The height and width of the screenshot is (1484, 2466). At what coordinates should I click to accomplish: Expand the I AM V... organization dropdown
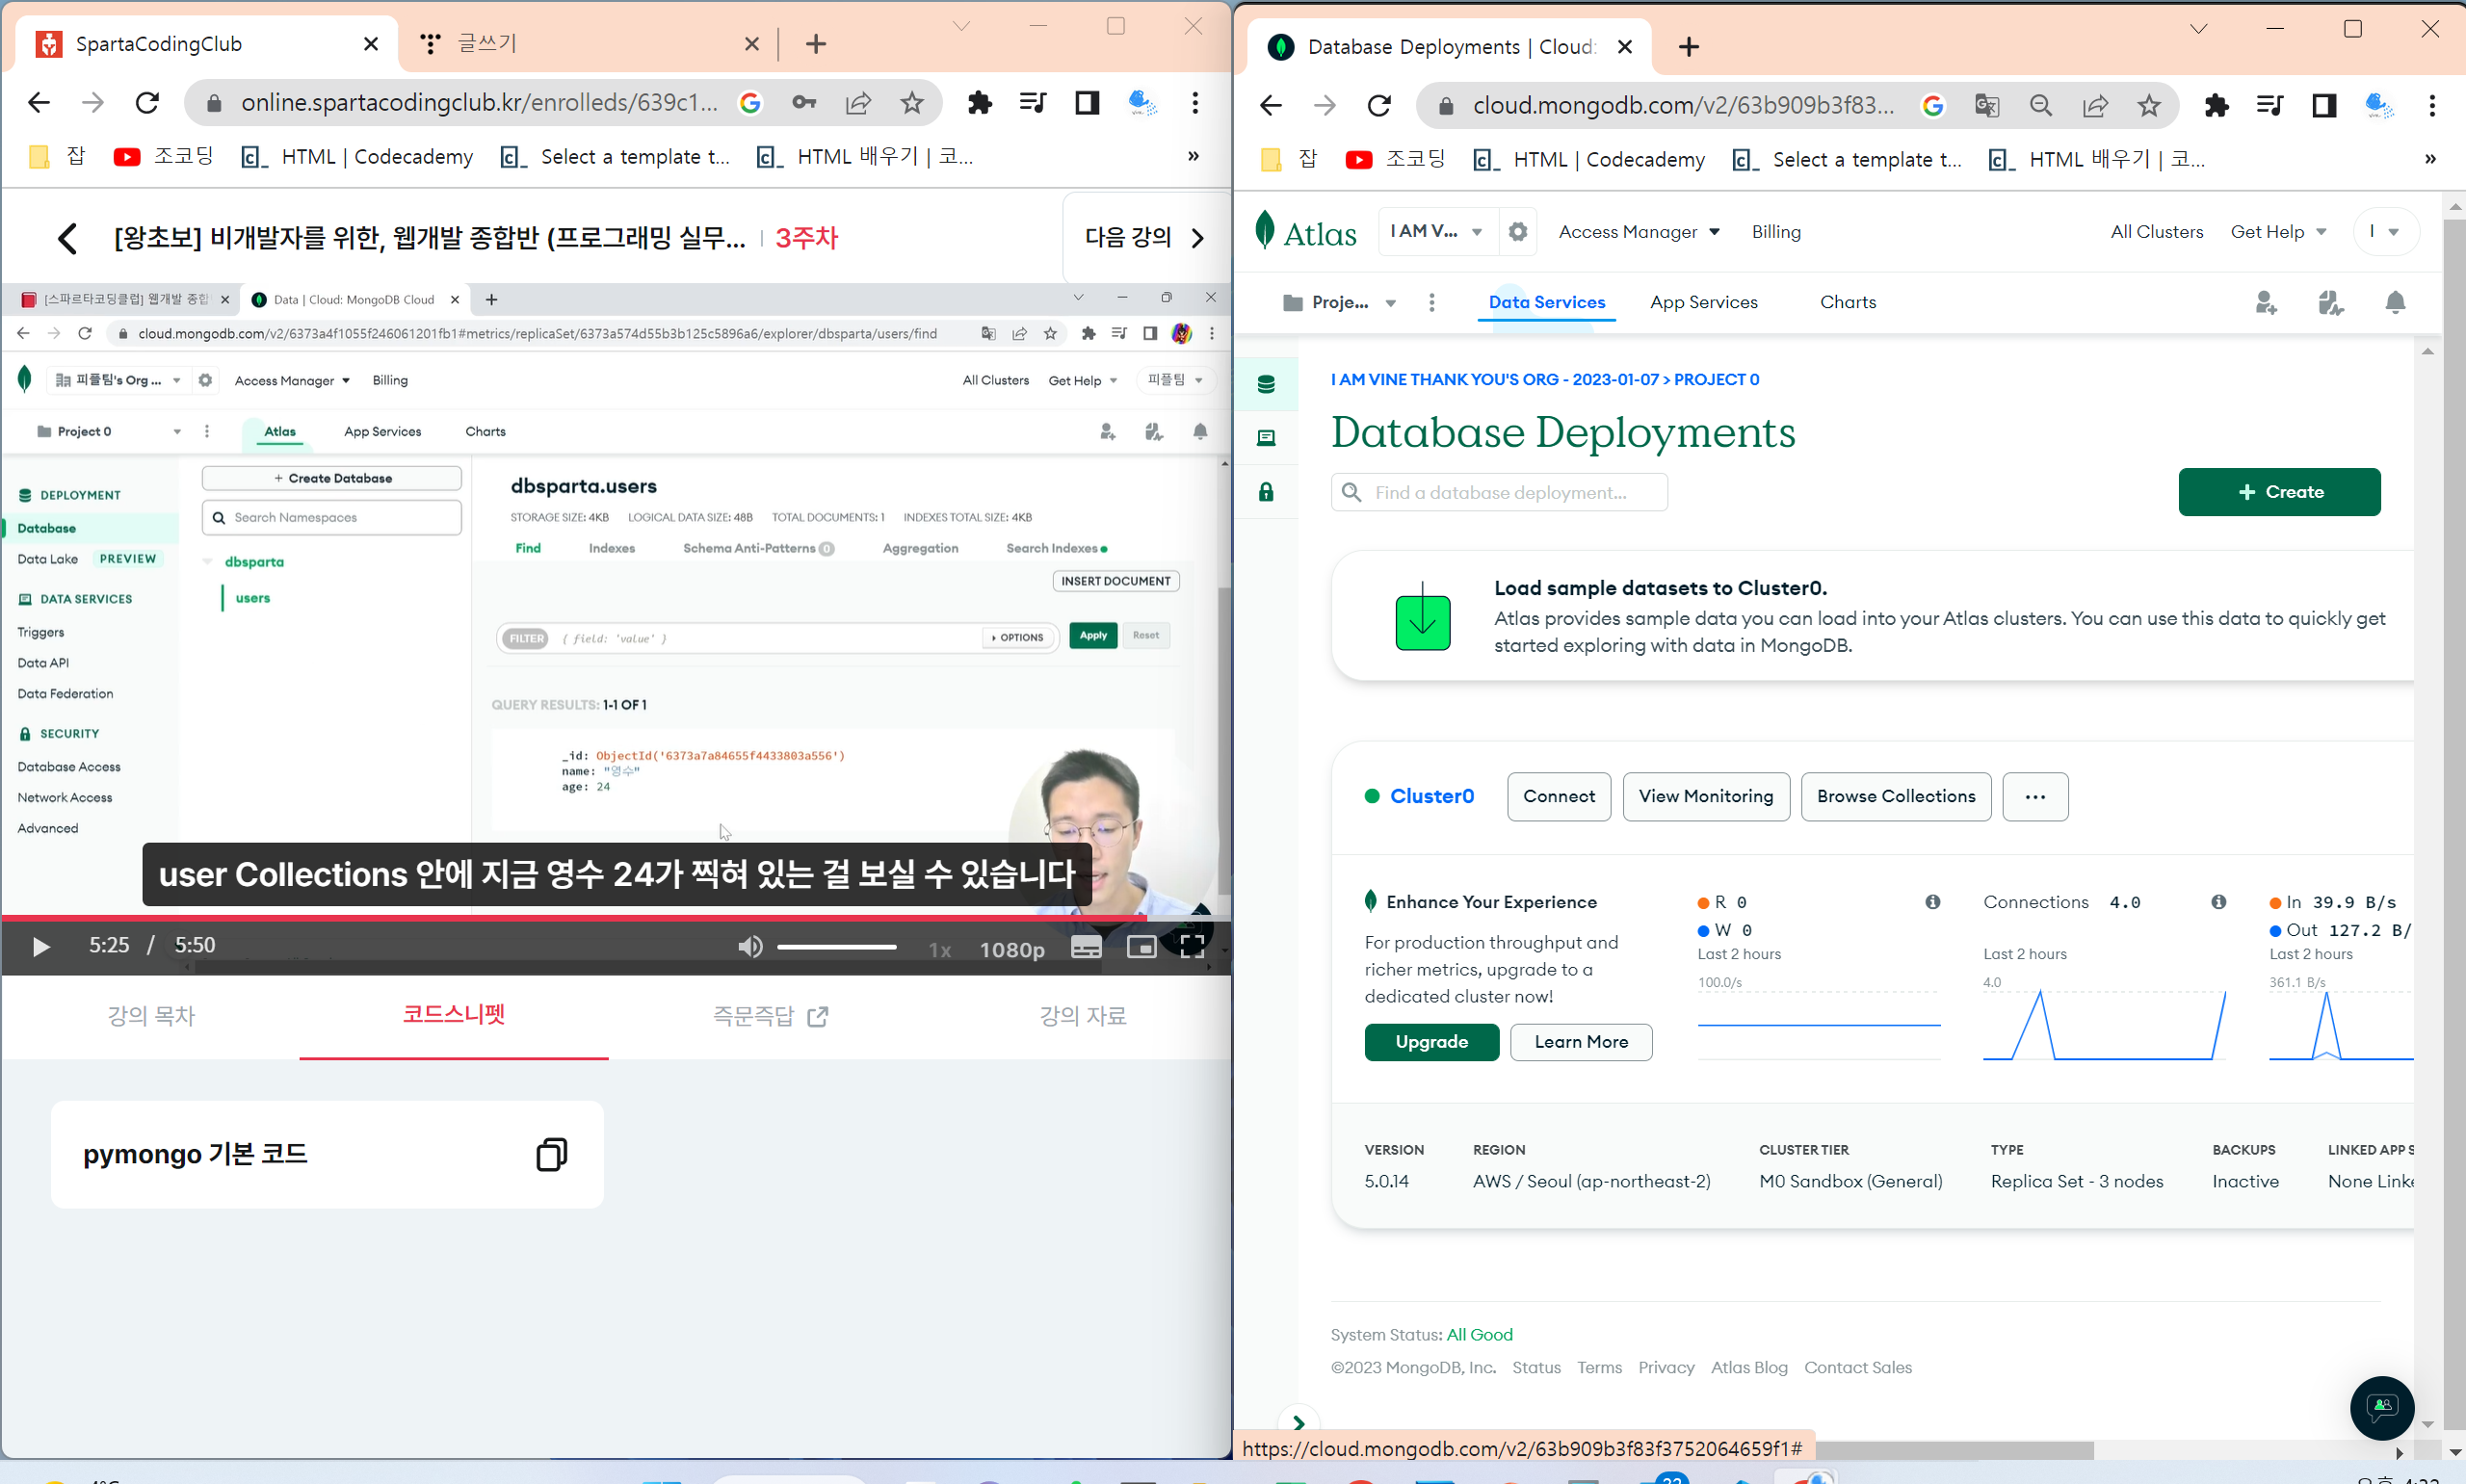point(1438,232)
